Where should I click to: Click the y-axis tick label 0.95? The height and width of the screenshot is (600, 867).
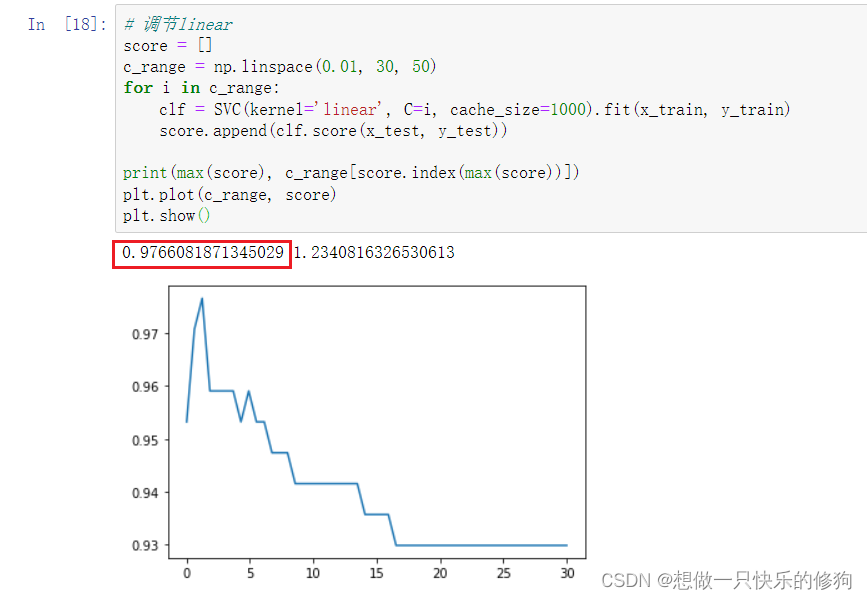click(145, 440)
